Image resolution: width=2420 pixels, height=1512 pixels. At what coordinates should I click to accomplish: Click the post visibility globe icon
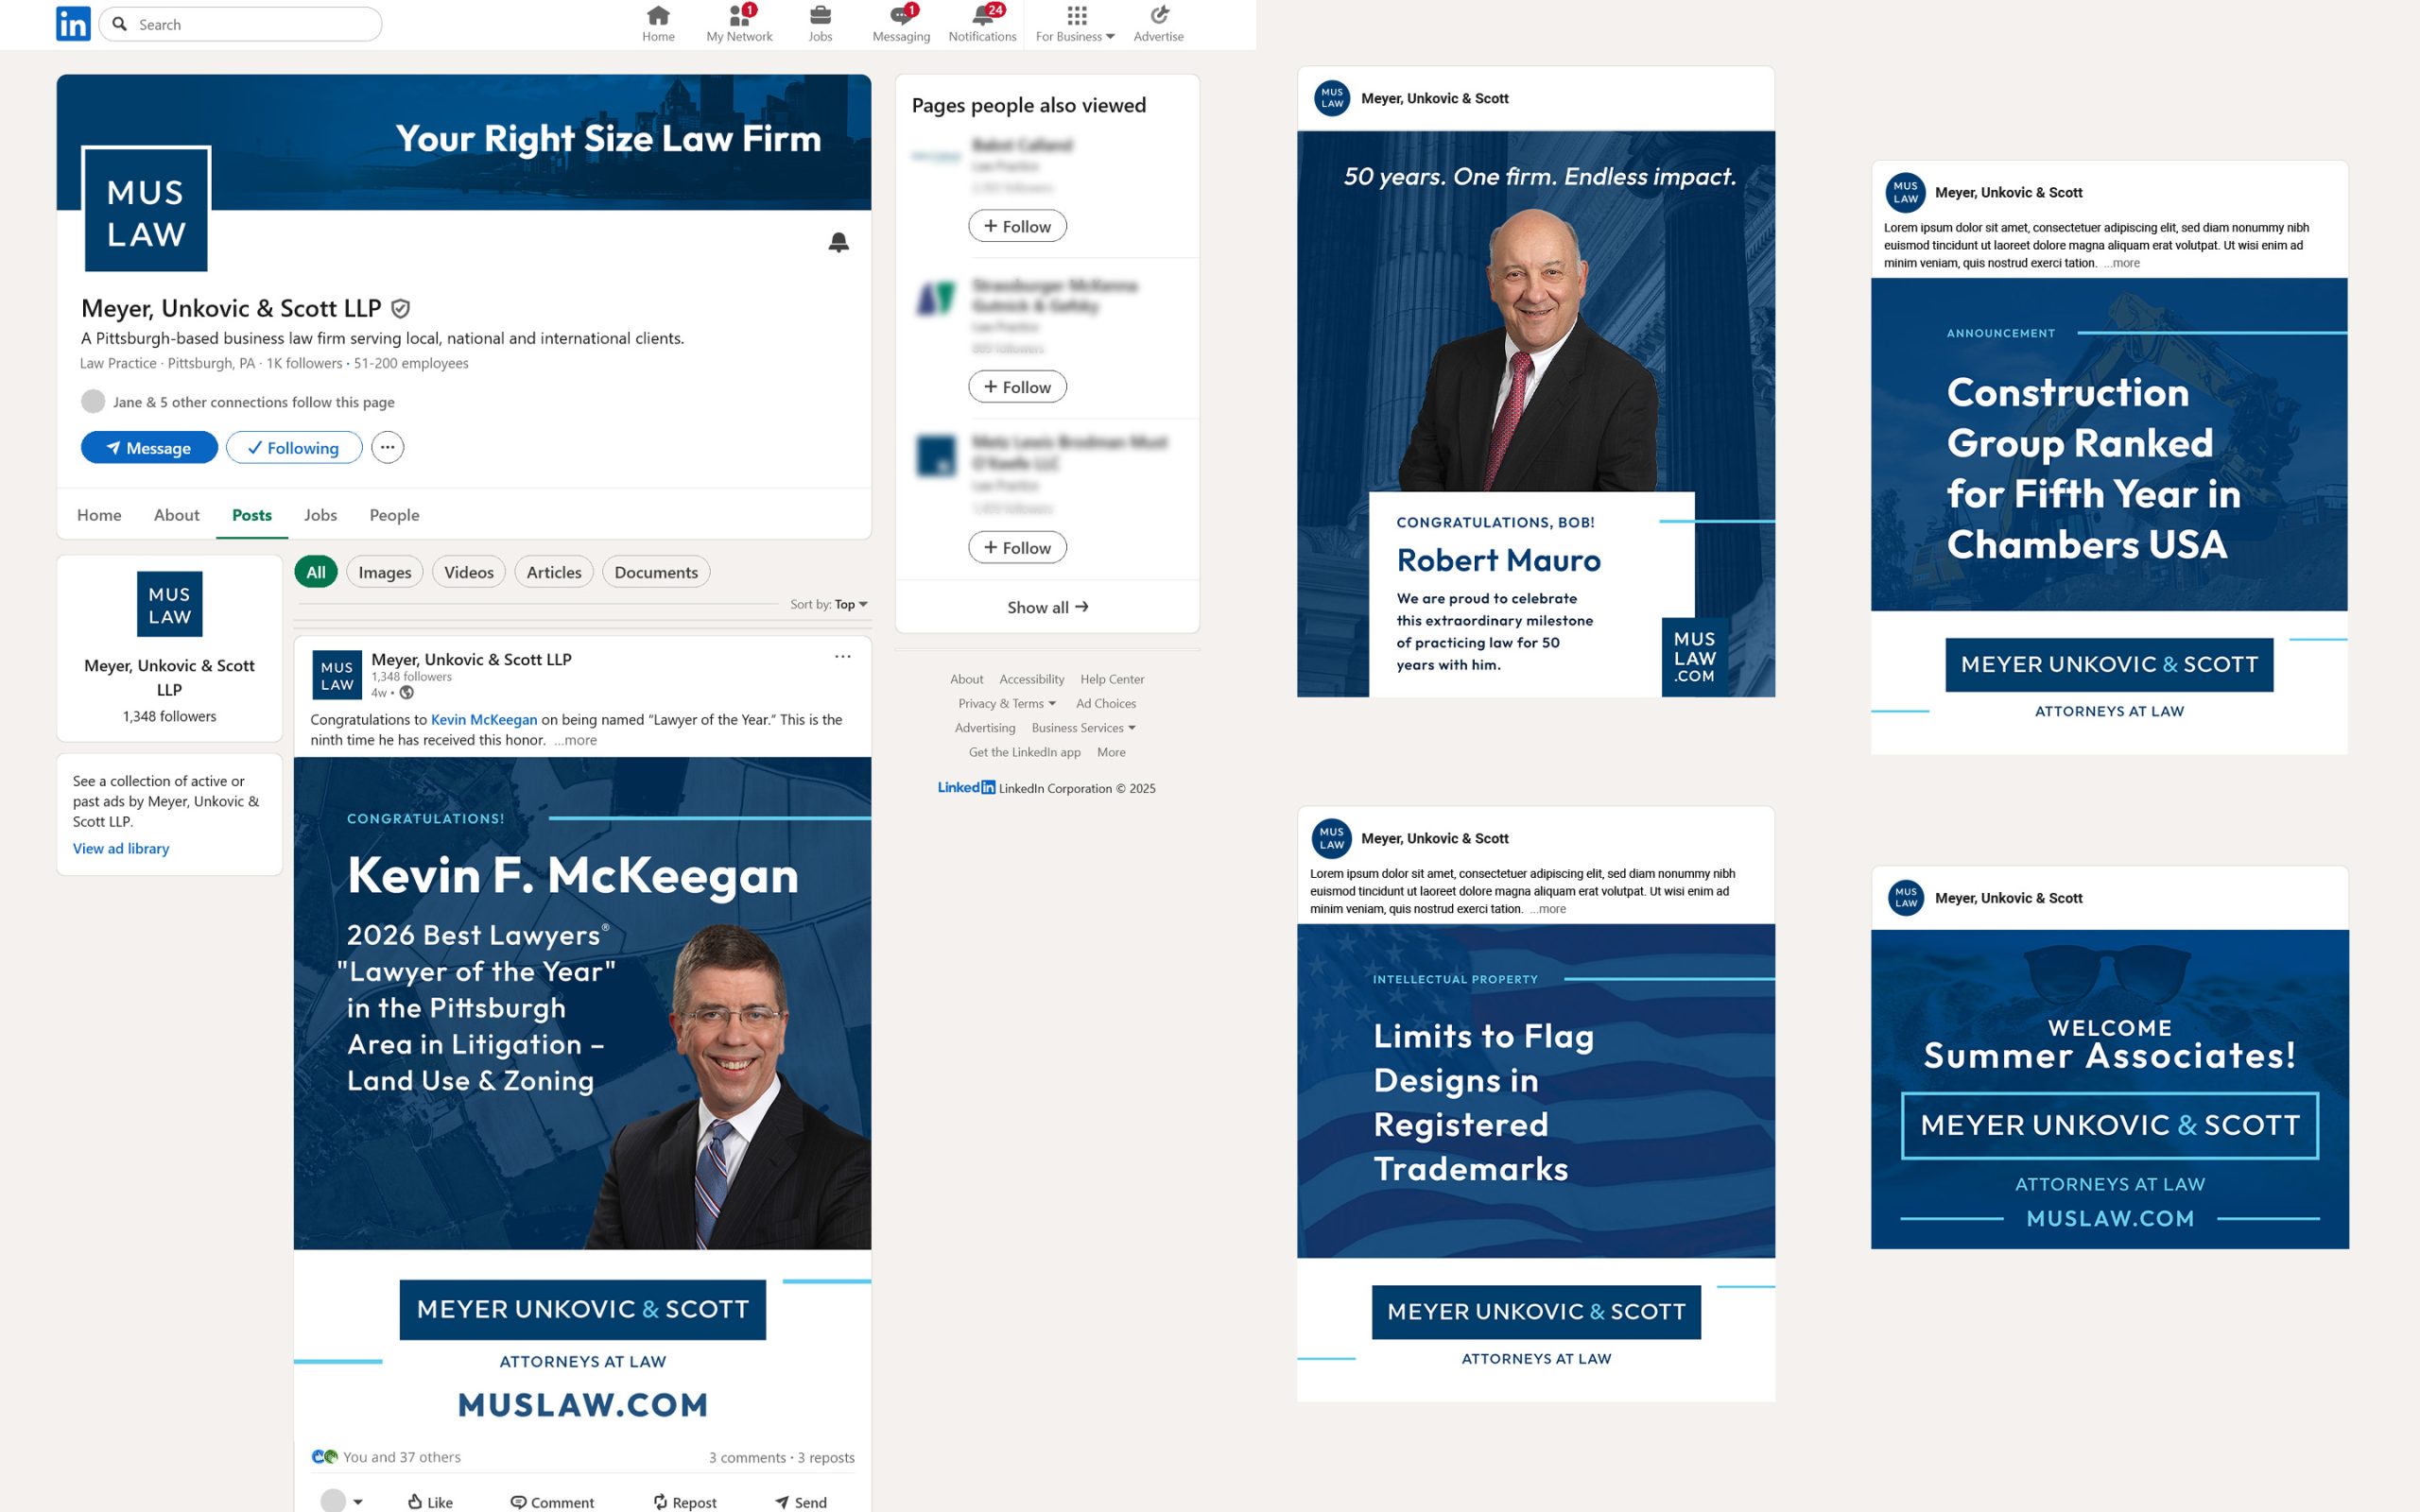point(407,692)
